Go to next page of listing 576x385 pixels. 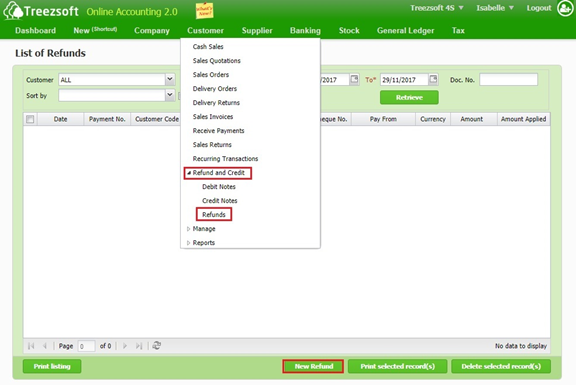125,346
